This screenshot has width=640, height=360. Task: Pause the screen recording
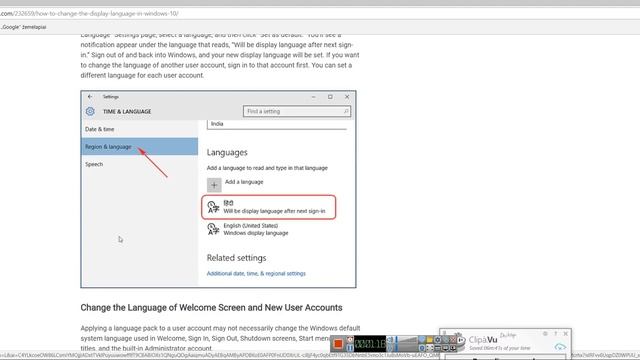coord(350,348)
